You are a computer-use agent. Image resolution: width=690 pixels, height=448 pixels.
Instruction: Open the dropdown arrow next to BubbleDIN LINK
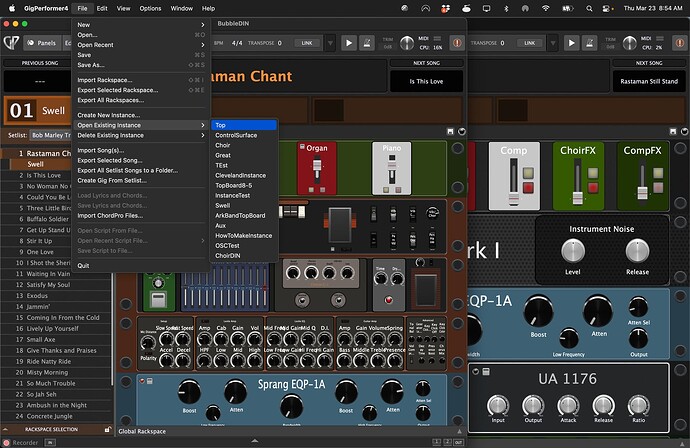pos(330,43)
